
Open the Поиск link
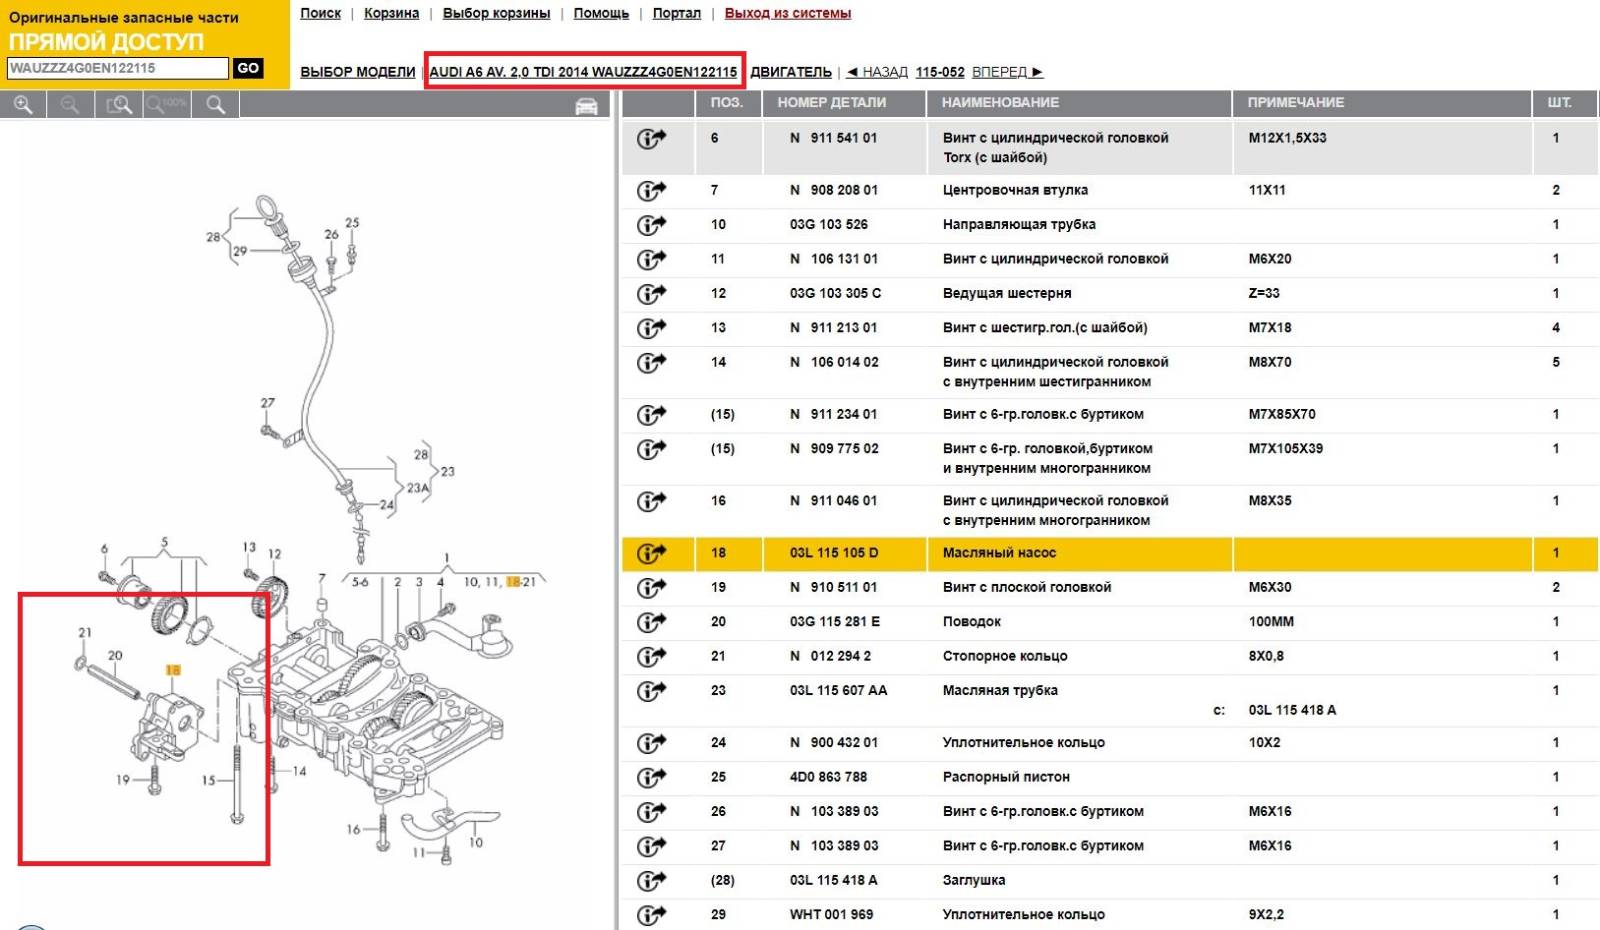[x=320, y=13]
